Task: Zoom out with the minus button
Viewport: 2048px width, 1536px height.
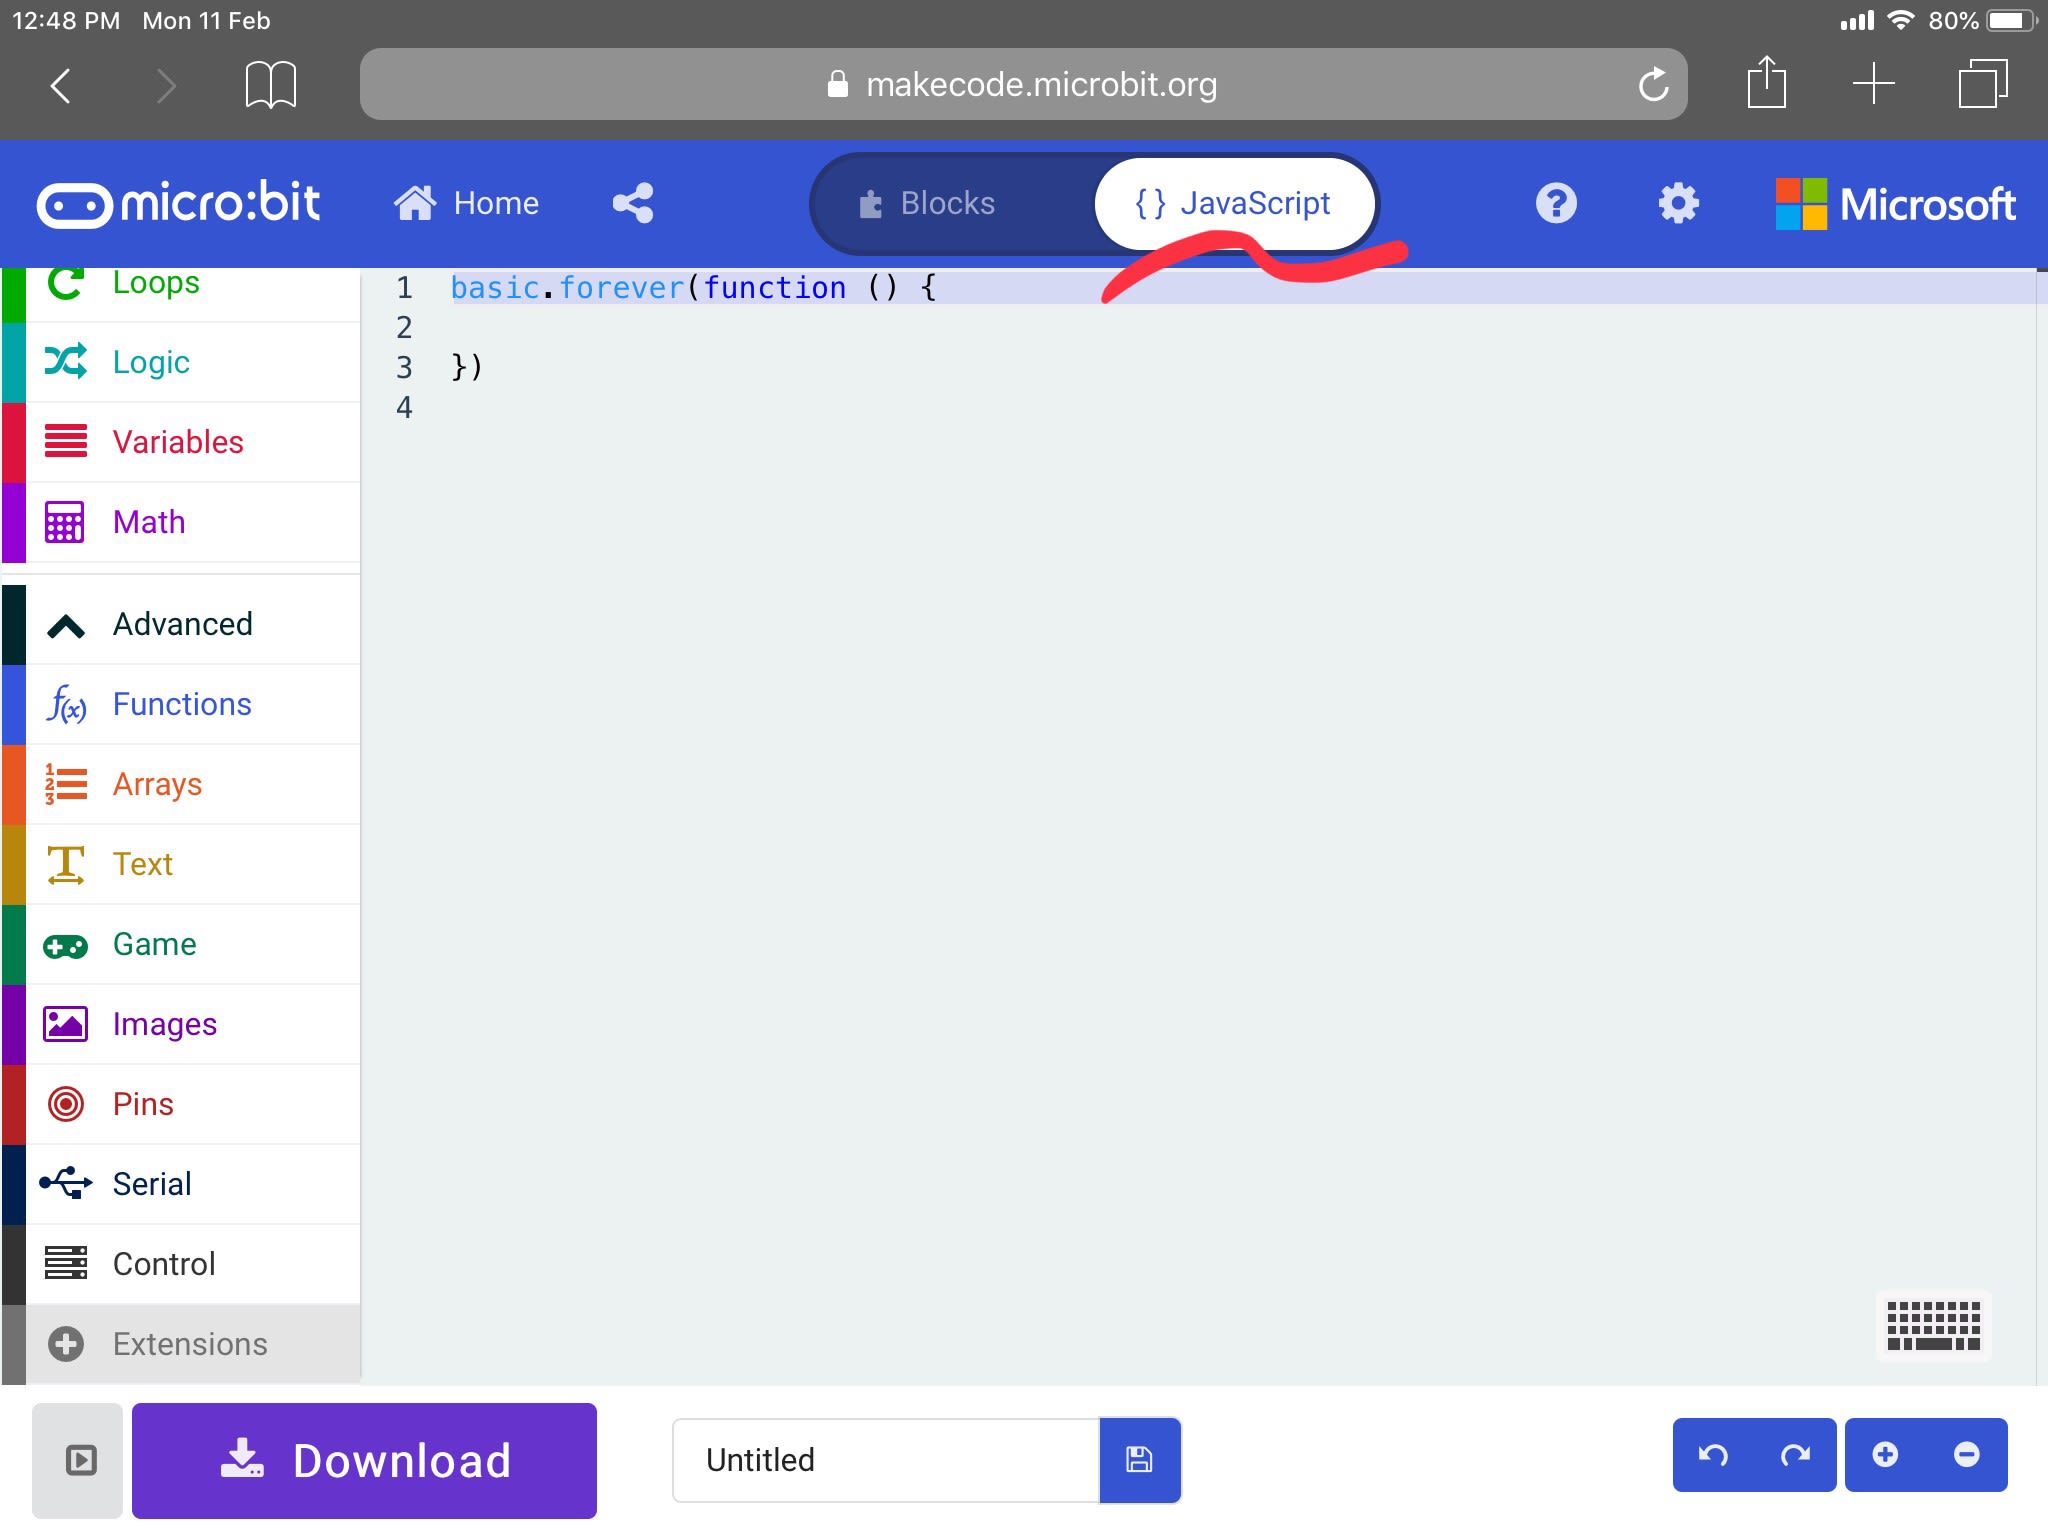Action: tap(1966, 1455)
